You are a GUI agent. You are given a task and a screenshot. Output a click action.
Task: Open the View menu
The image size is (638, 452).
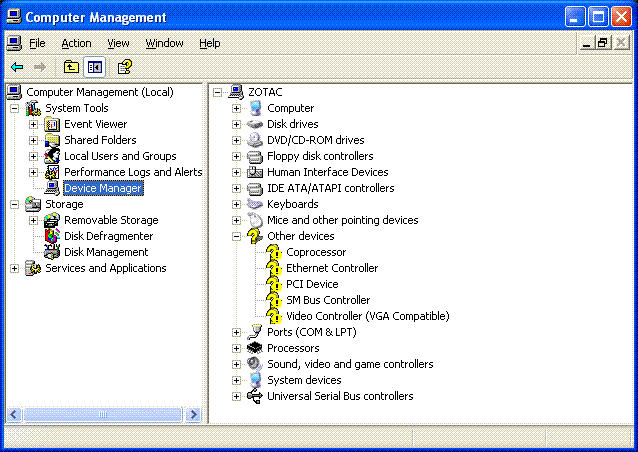tap(119, 43)
